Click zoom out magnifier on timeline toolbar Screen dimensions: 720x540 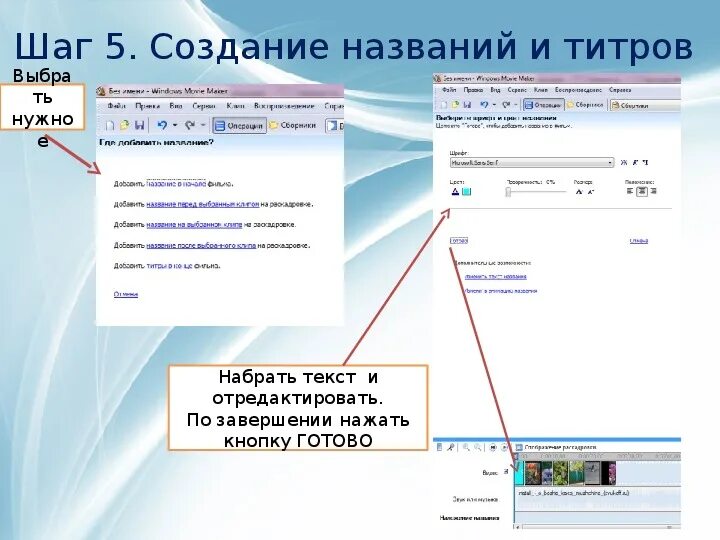[x=478, y=447]
